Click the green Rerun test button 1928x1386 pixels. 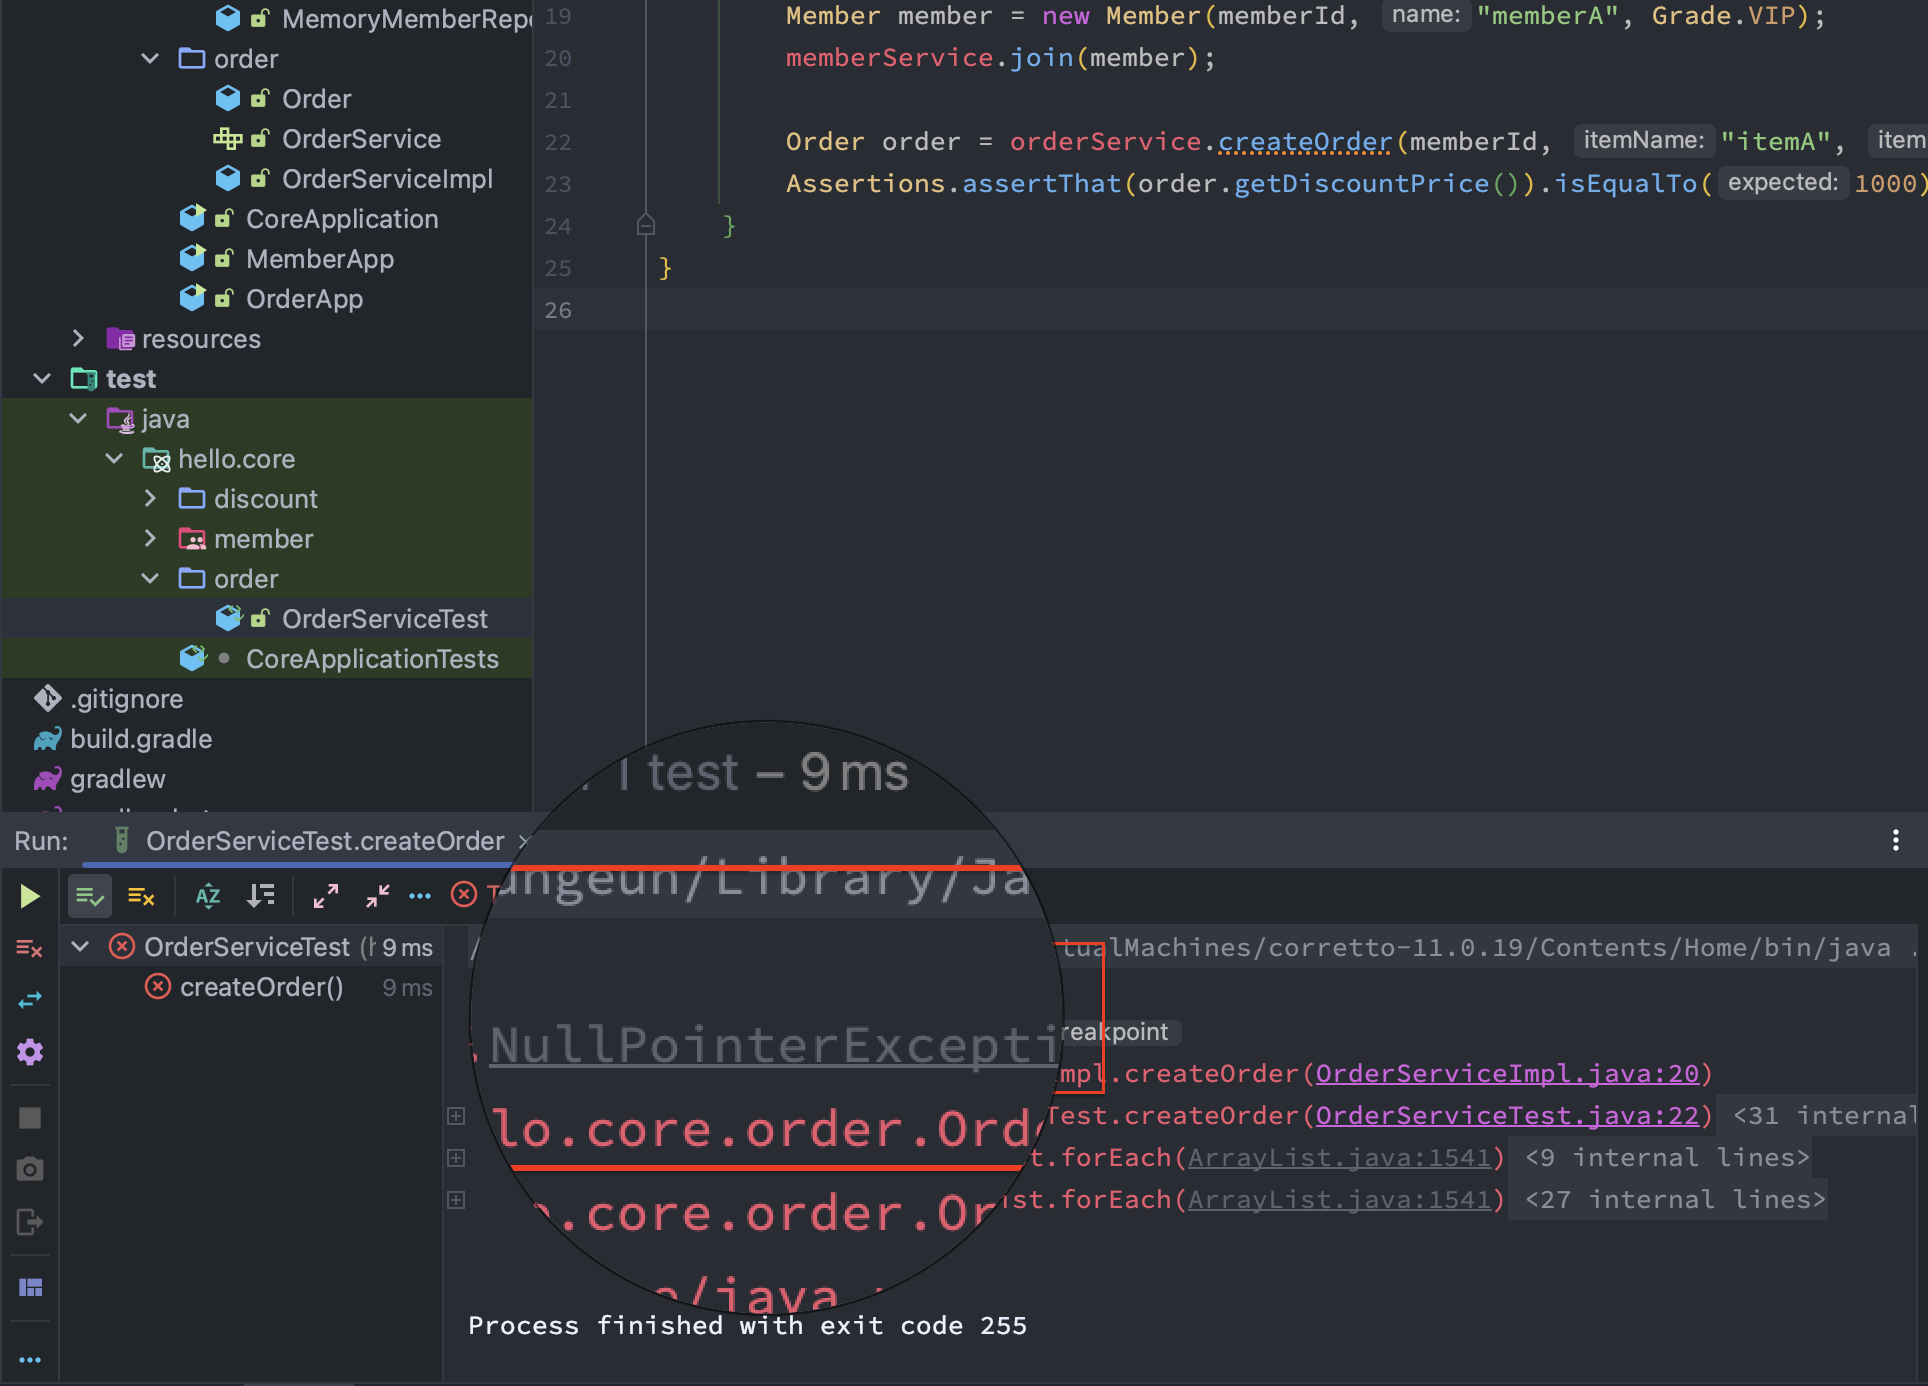point(30,896)
